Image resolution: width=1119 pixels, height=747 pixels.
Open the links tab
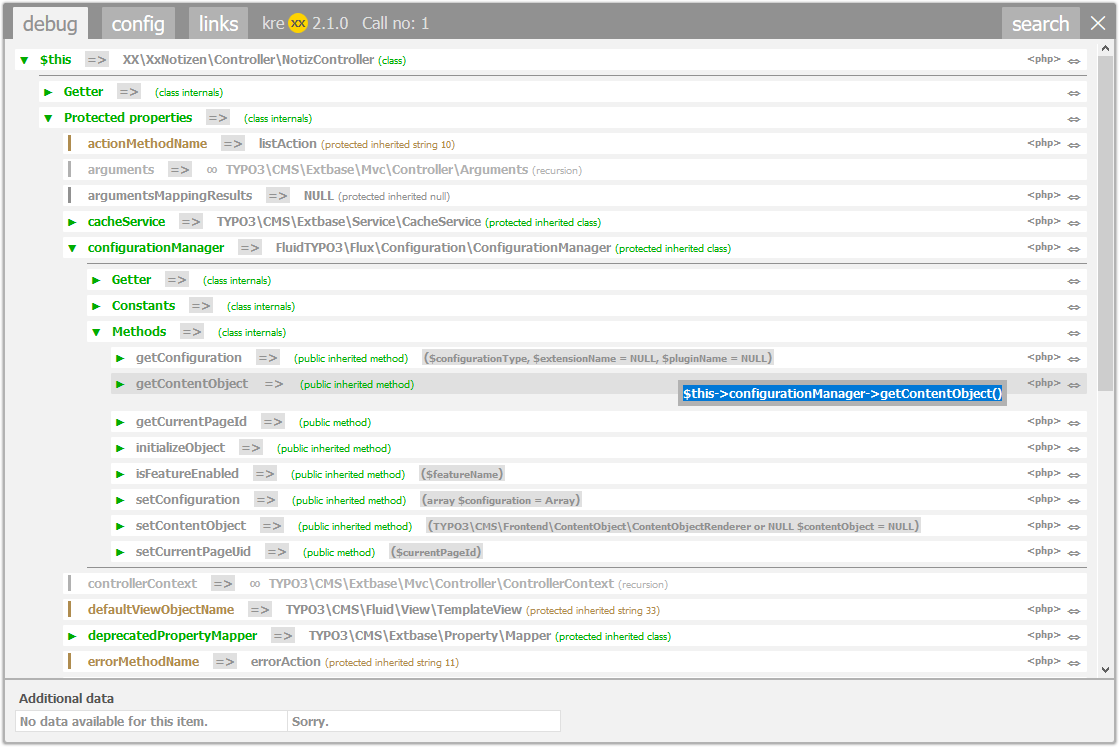[x=218, y=24]
